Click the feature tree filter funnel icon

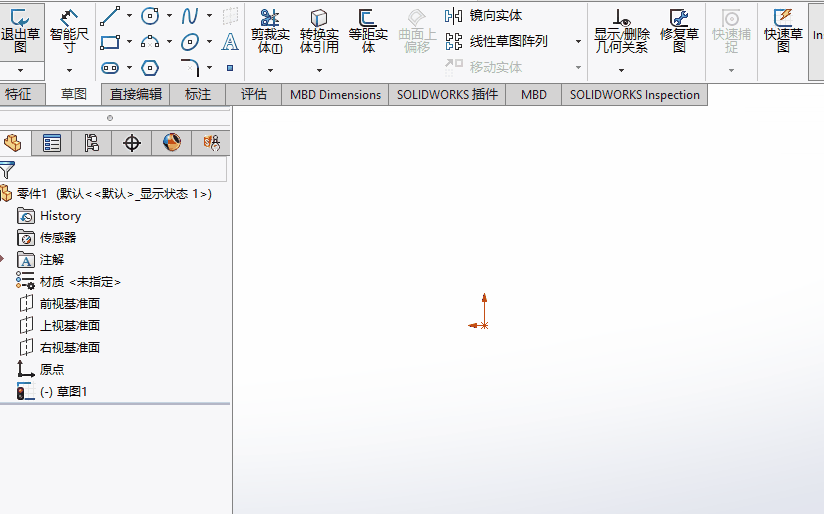tap(7, 170)
